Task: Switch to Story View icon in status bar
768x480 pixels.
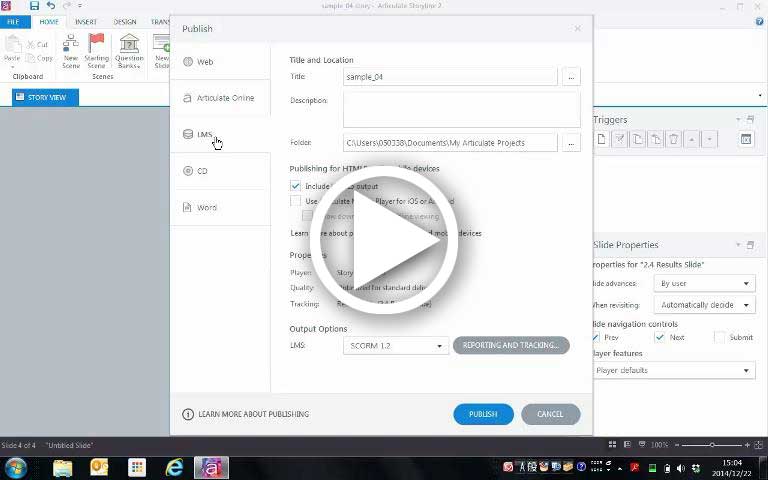Action: point(612,445)
